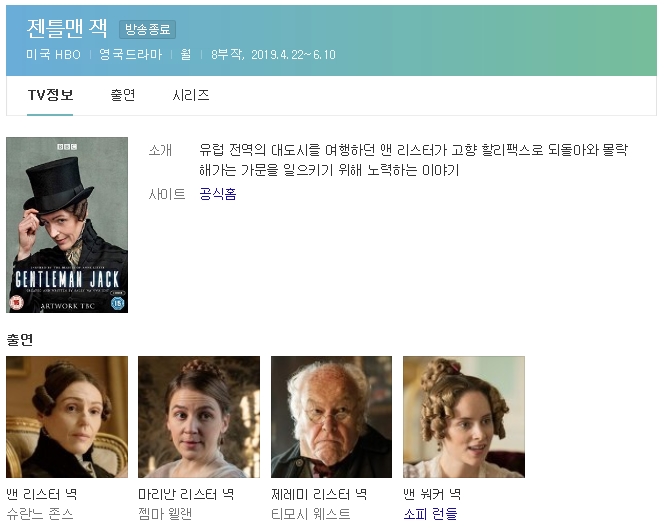Viewport: 664px width, 531px height.
Task: Click the 영국드라마 genre text
Action: (130, 55)
